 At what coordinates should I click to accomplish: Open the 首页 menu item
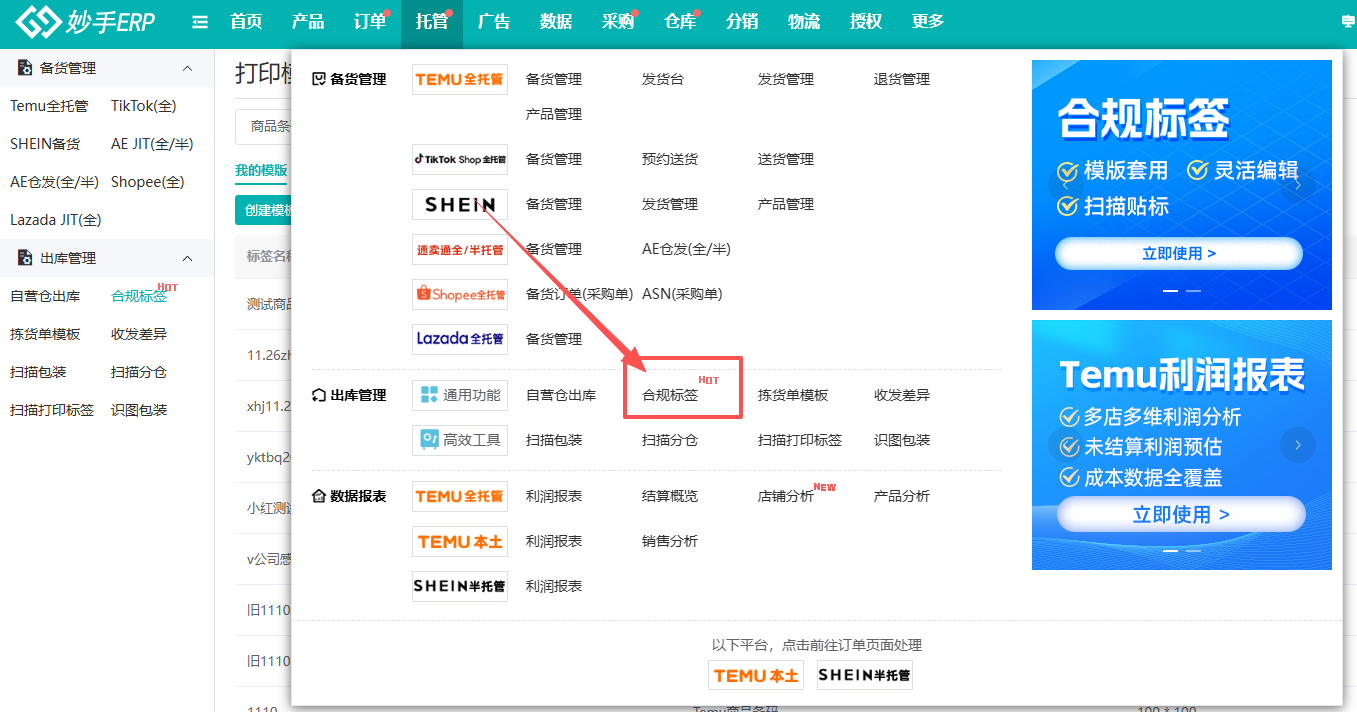point(245,20)
